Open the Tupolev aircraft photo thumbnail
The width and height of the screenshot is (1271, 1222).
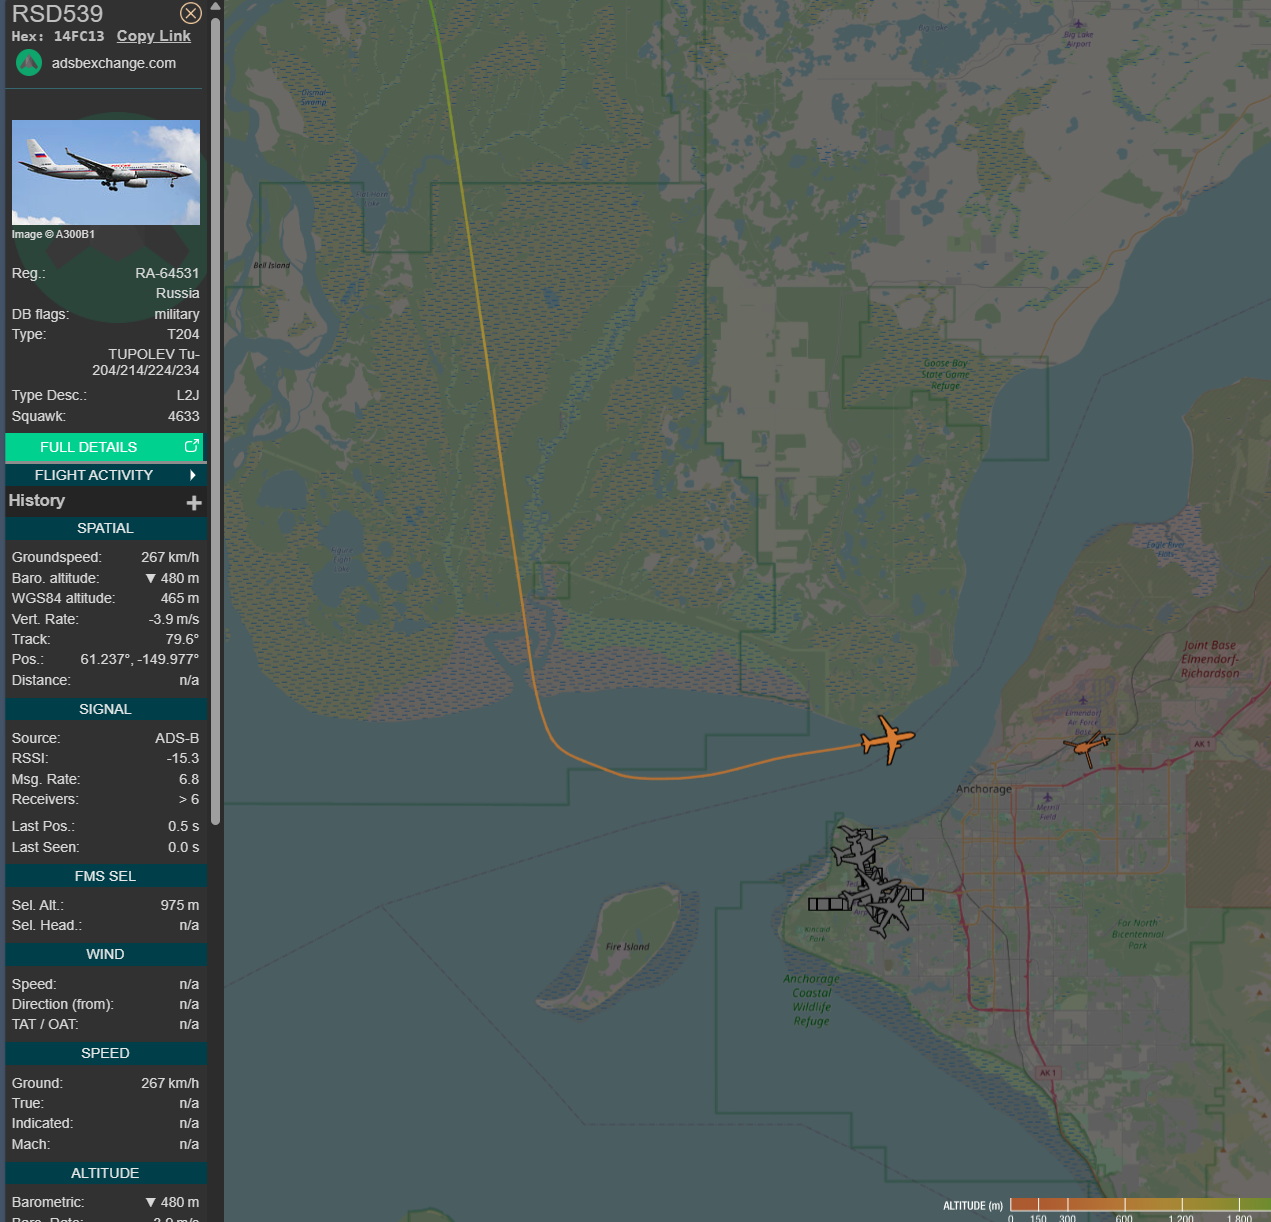tap(106, 172)
